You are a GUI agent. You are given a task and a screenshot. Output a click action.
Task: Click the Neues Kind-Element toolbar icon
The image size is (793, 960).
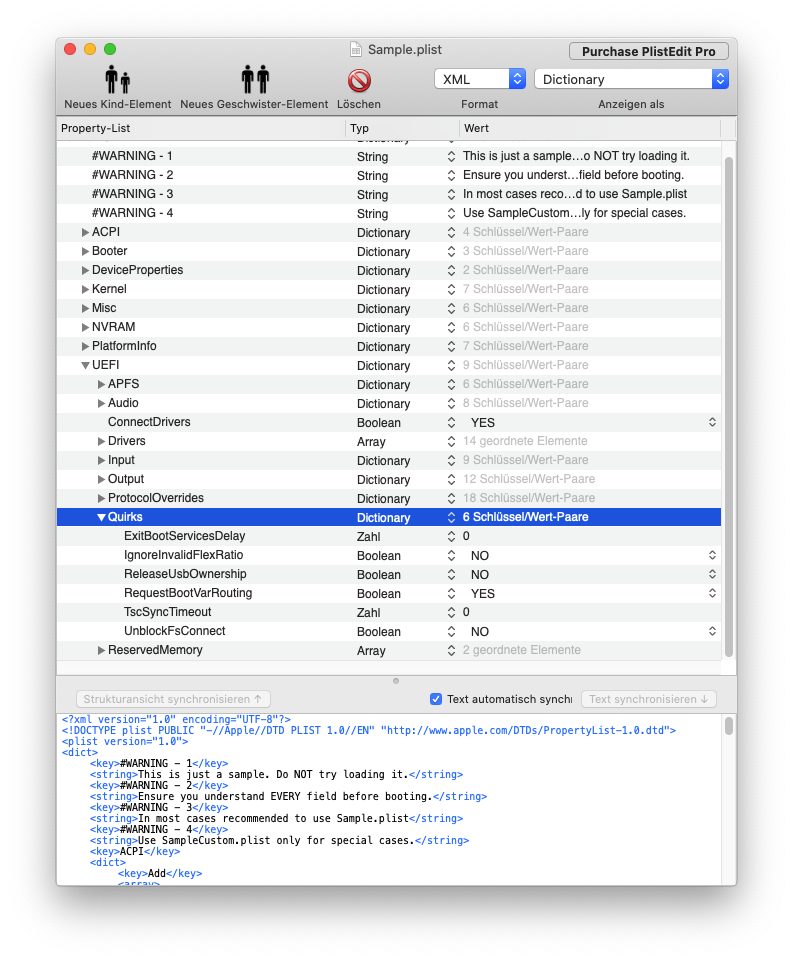pos(117,80)
